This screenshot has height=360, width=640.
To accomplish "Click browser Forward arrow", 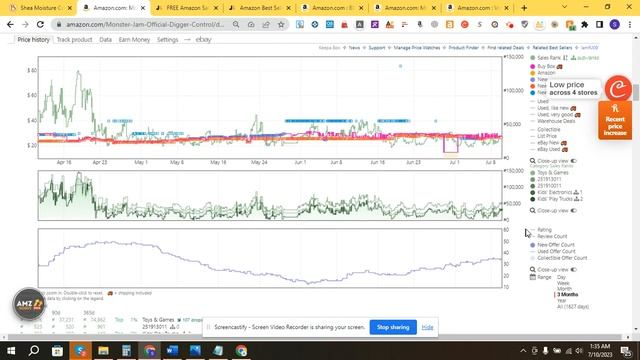I will [x=25, y=24].
